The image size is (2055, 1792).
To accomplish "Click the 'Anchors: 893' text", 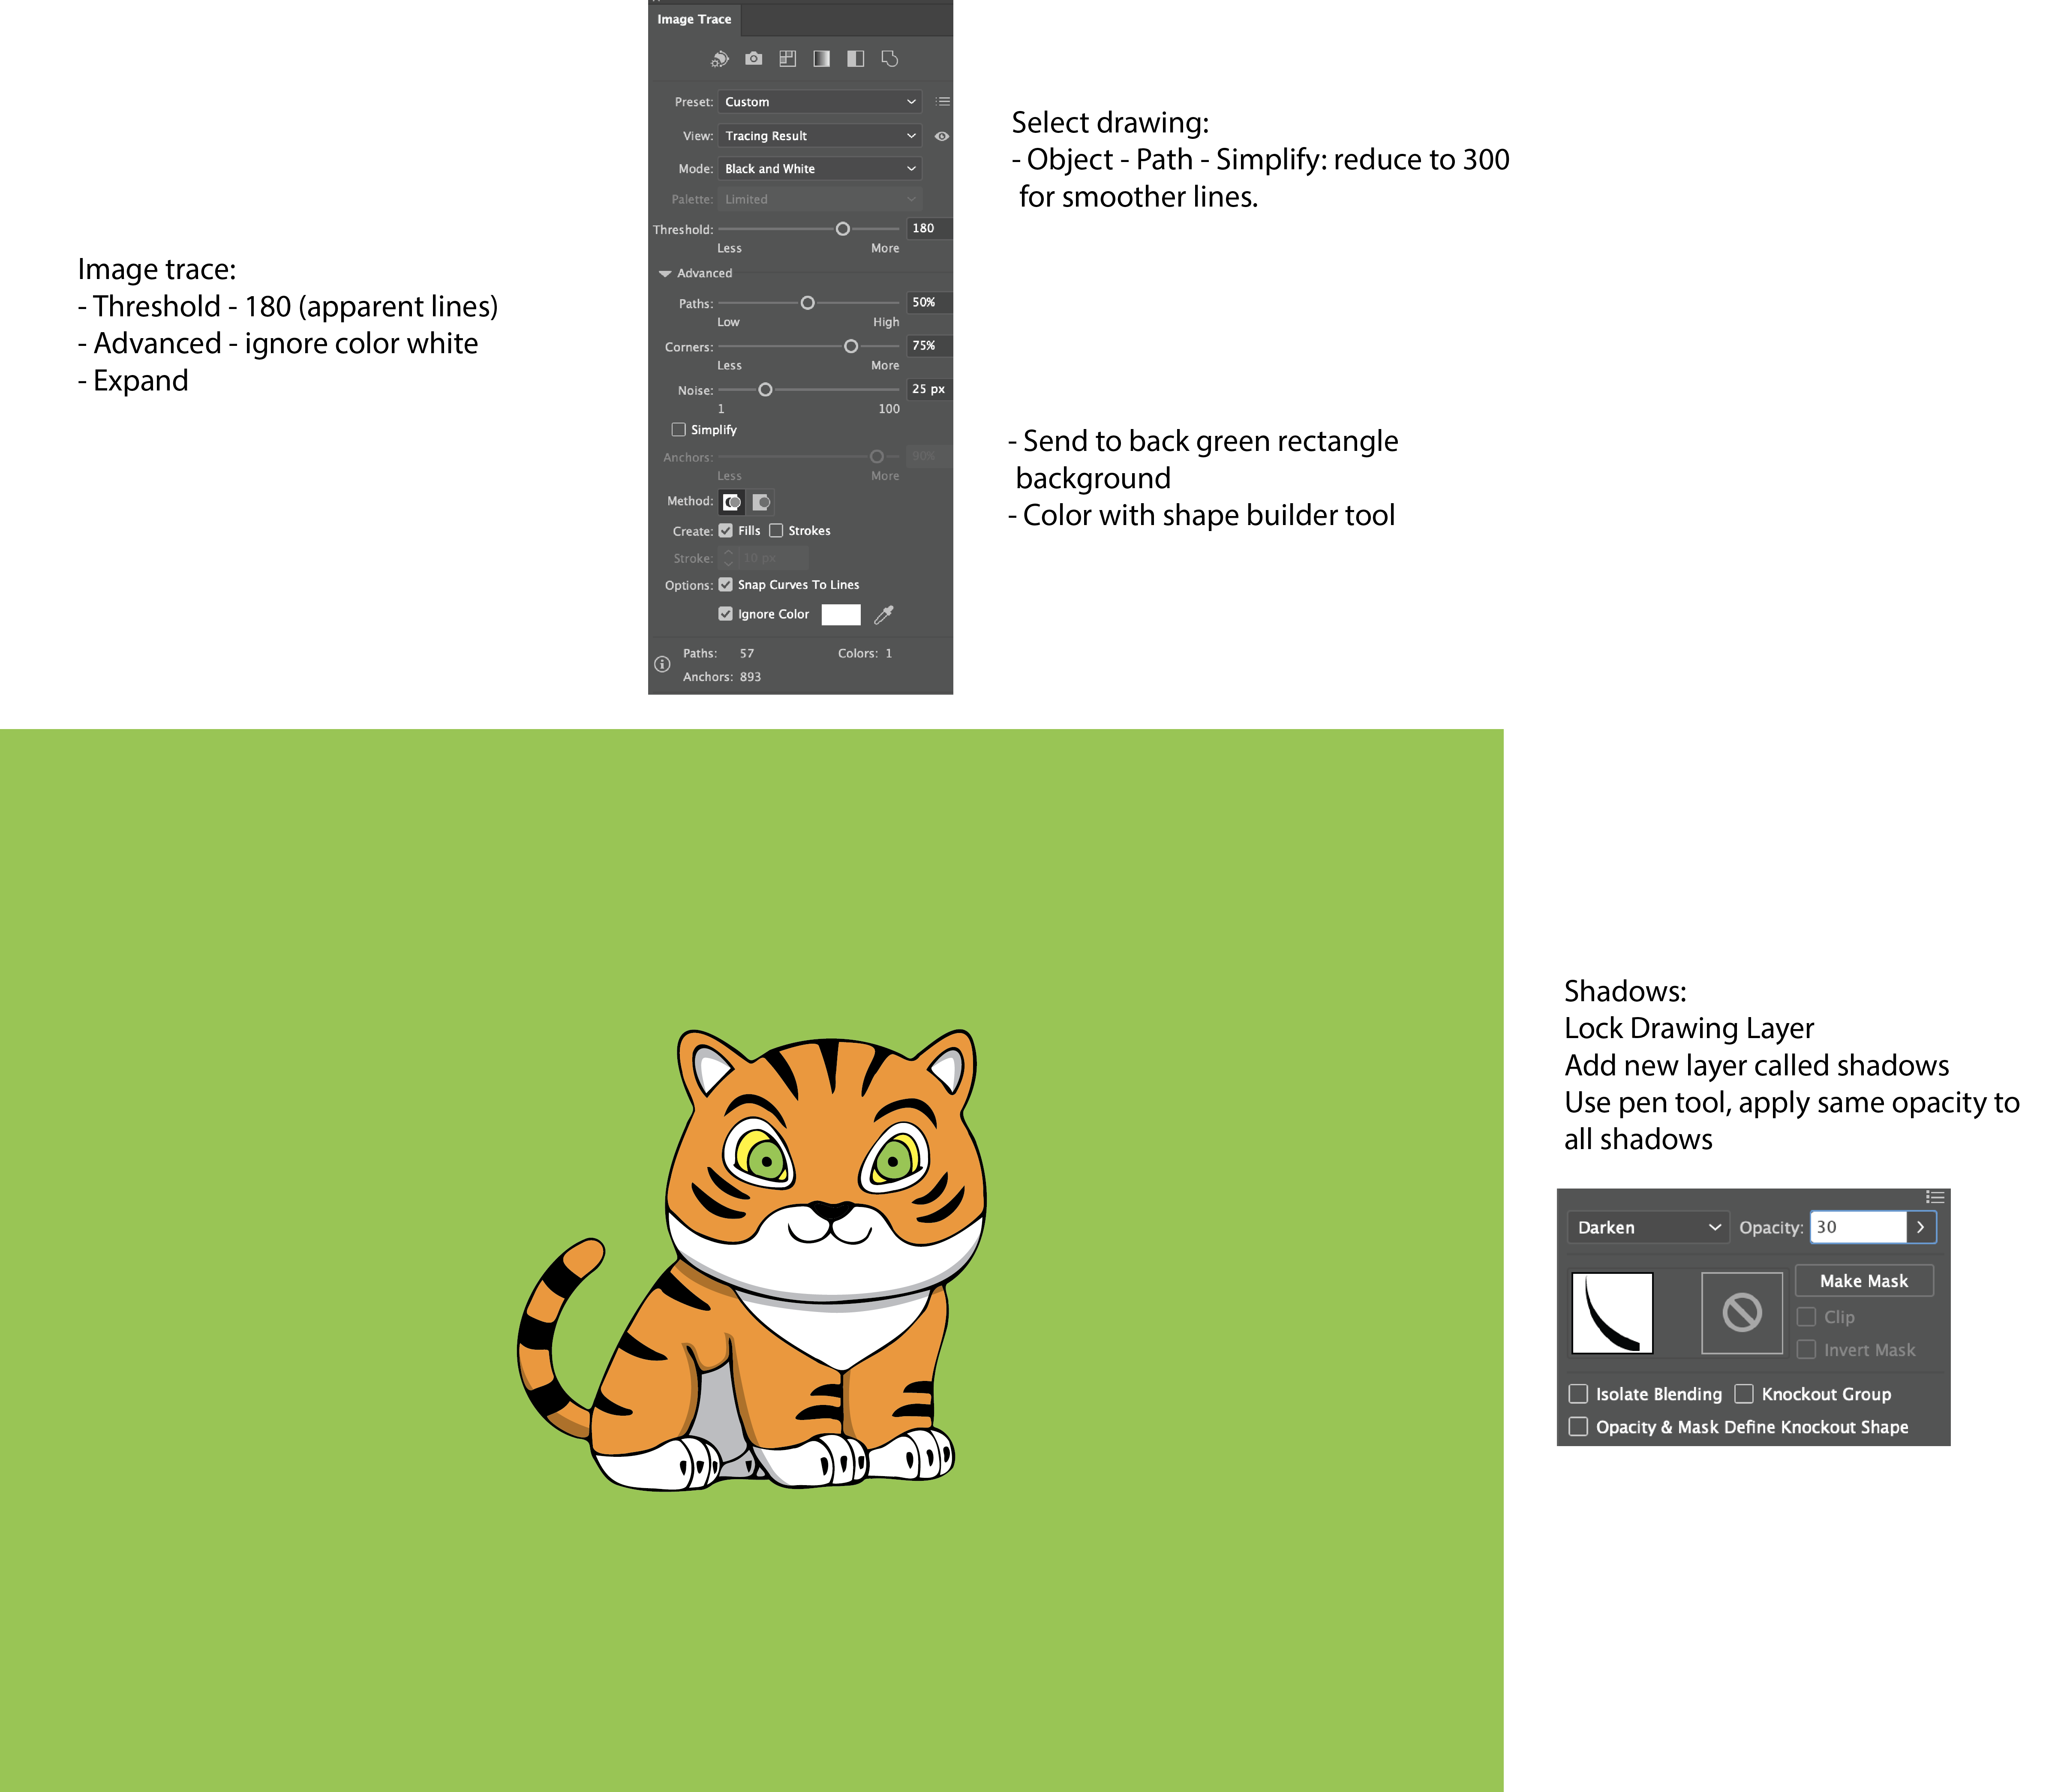I will [722, 677].
